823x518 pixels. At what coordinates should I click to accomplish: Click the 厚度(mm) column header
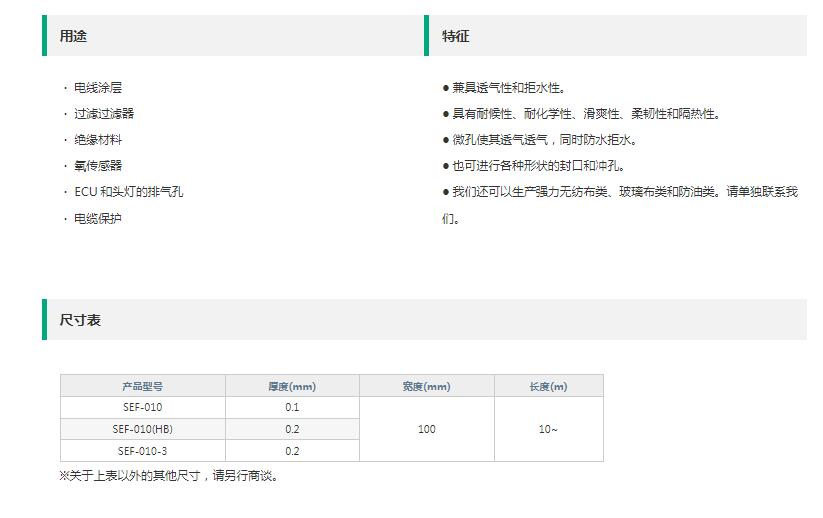292,386
